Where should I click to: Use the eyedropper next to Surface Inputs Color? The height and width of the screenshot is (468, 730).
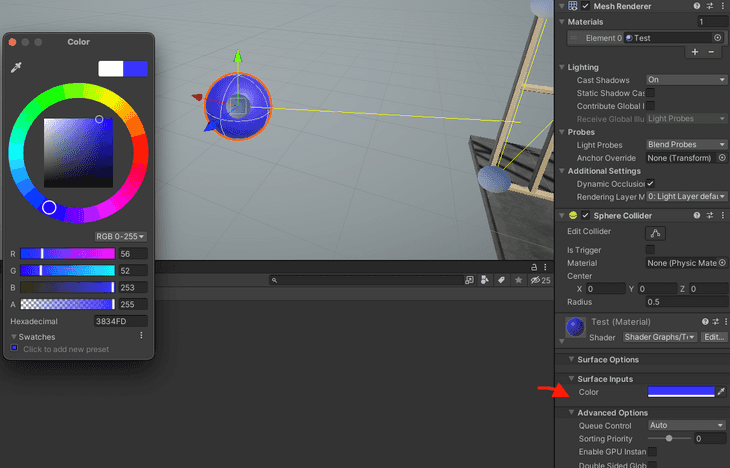(x=721, y=392)
